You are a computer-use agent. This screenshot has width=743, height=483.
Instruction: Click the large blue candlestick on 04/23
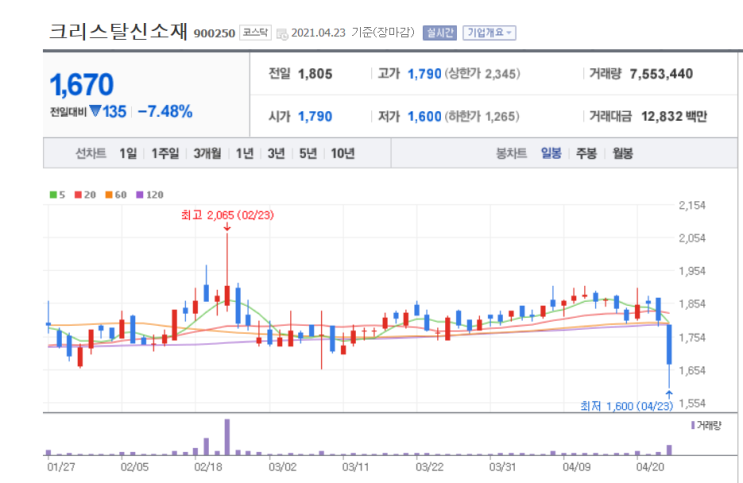(x=669, y=344)
